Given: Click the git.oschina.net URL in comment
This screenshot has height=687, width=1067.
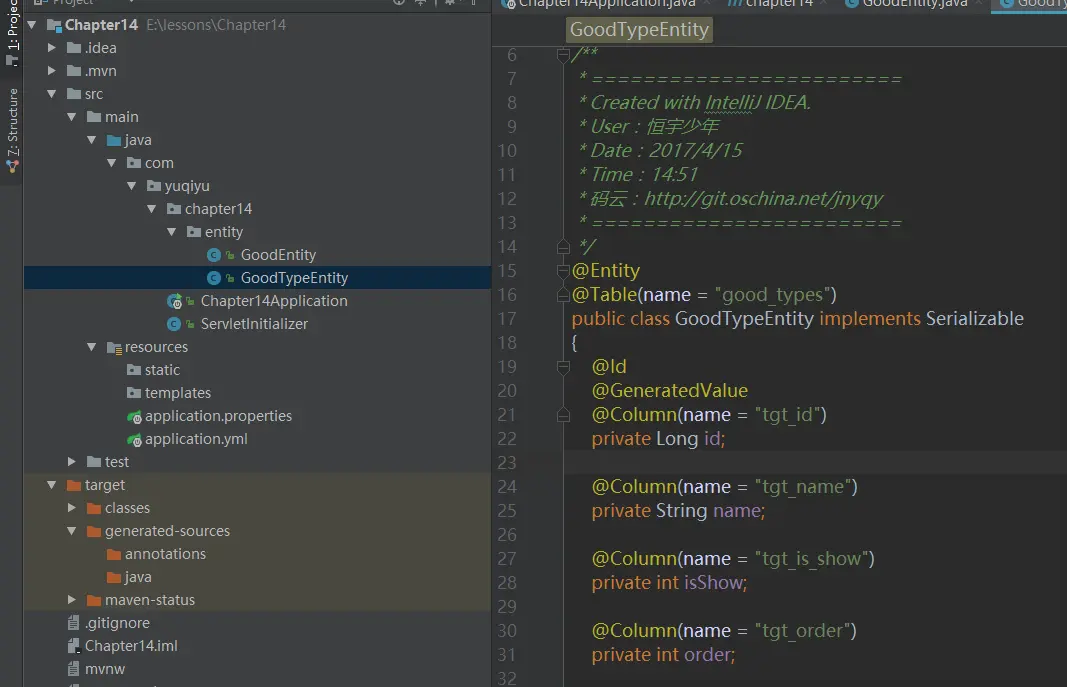Looking at the screenshot, I should (763, 199).
